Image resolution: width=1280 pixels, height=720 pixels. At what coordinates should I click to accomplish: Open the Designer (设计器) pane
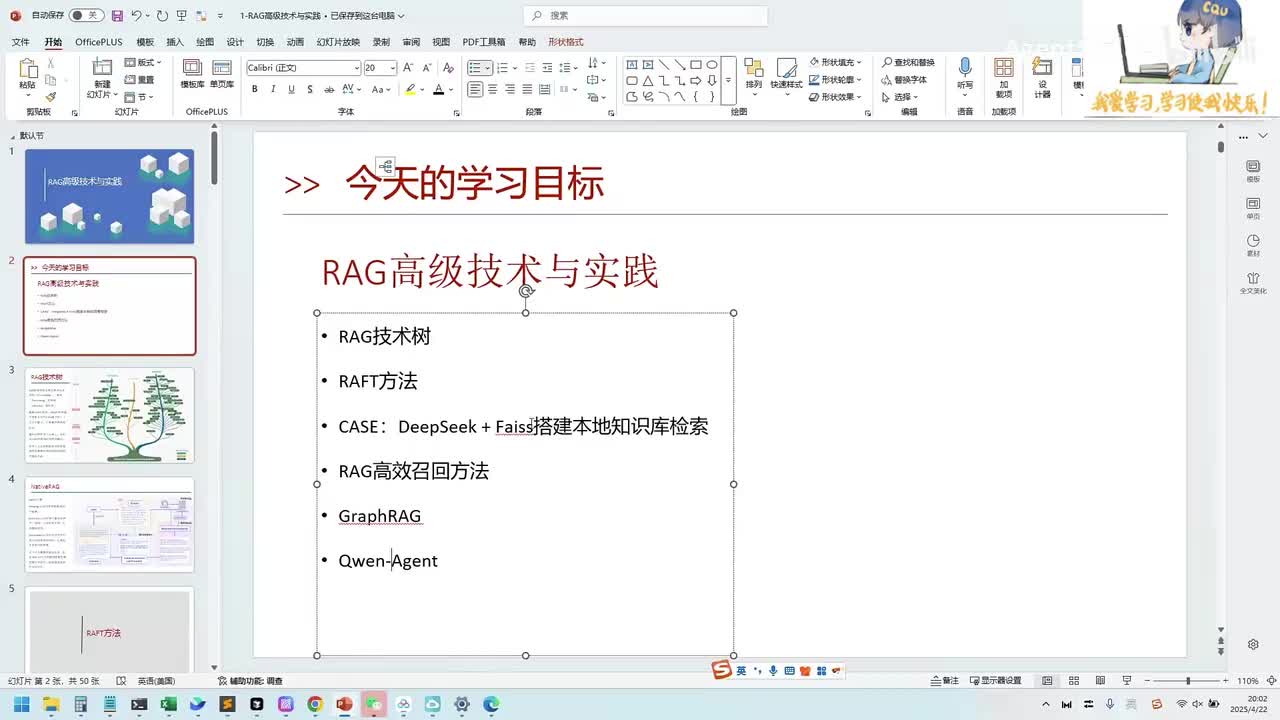pyautogui.click(x=1042, y=76)
